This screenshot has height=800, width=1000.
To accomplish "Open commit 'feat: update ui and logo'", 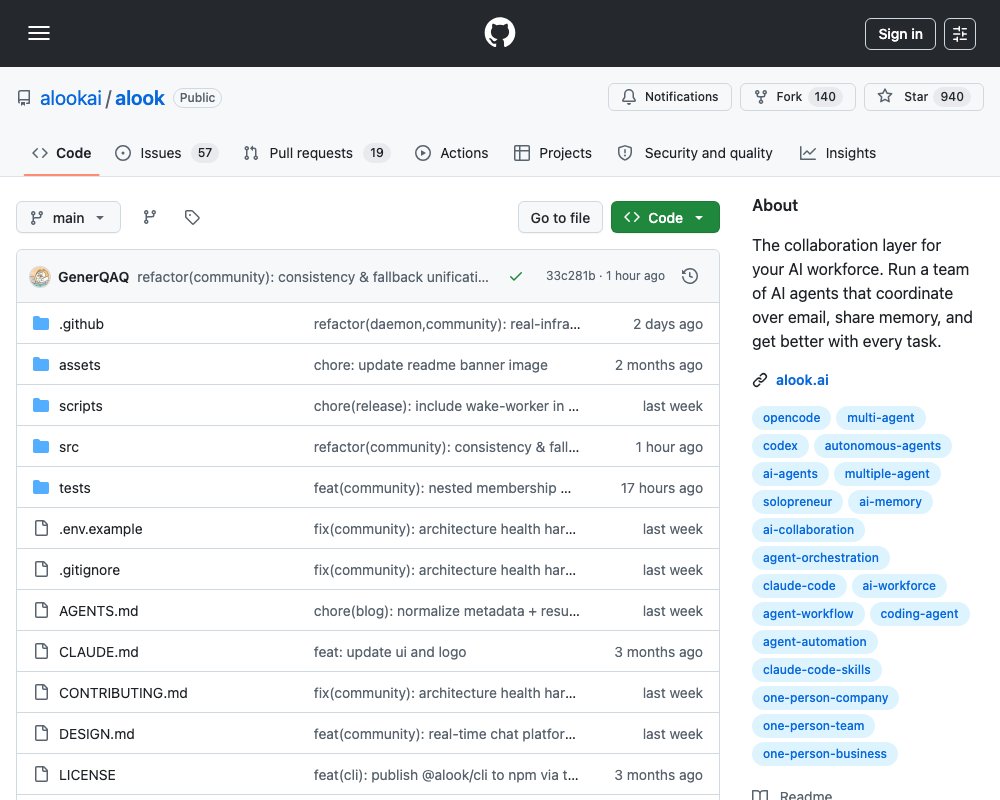I will click(x=390, y=652).
